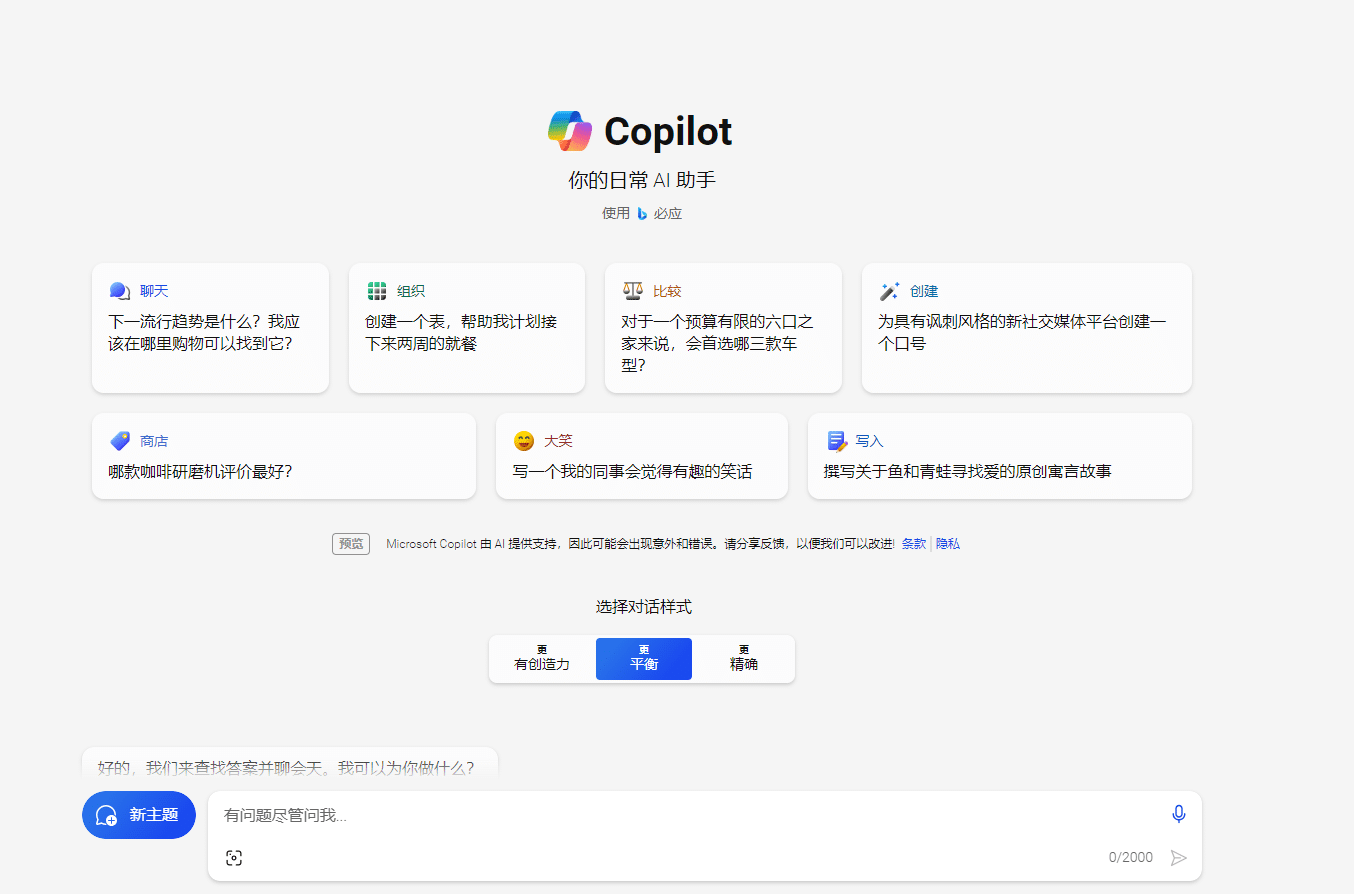Click the Microsoft Copilot AI disclaimer text
The width and height of the screenshot is (1354, 894).
(640, 544)
